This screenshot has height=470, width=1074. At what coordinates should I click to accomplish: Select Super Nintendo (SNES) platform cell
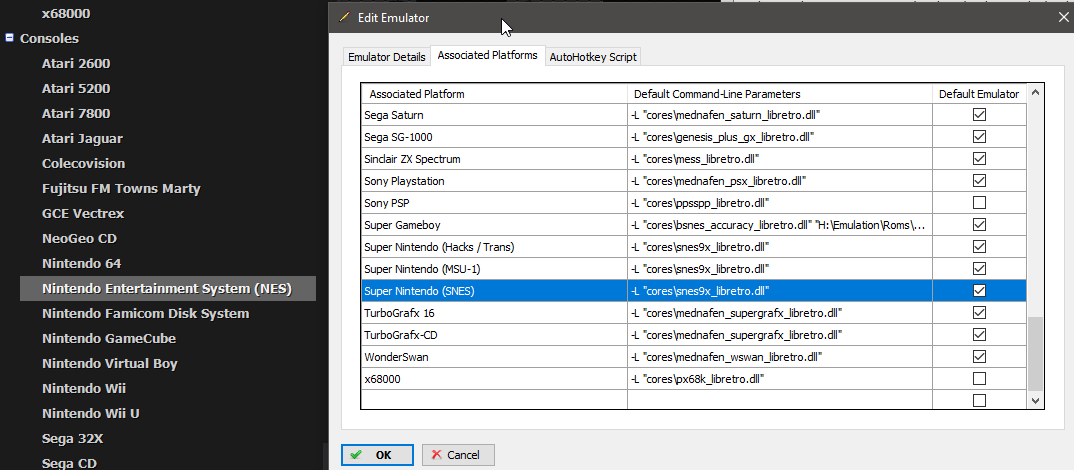pos(495,290)
